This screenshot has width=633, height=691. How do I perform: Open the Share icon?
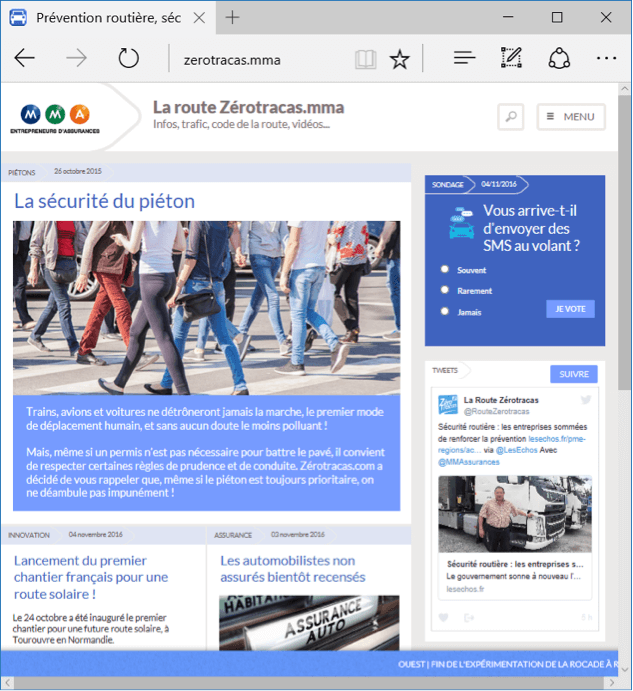(559, 58)
